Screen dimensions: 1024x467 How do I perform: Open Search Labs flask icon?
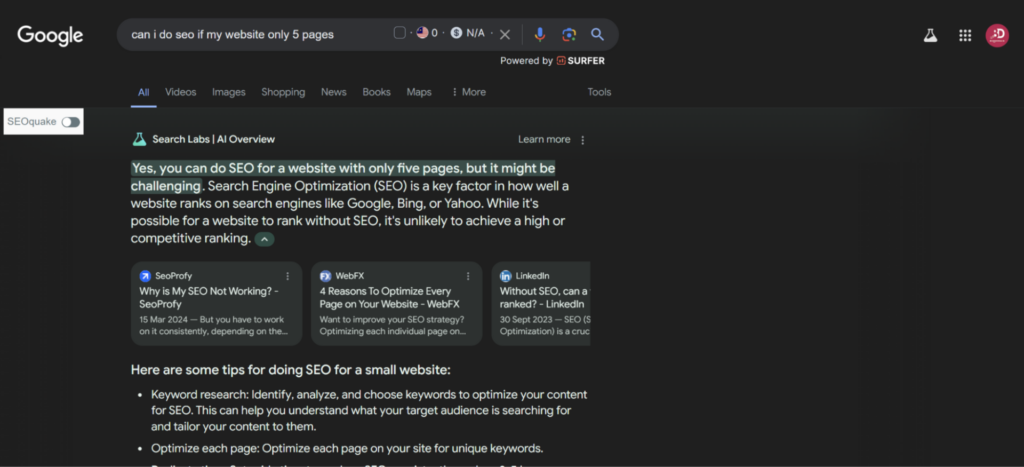point(931,36)
